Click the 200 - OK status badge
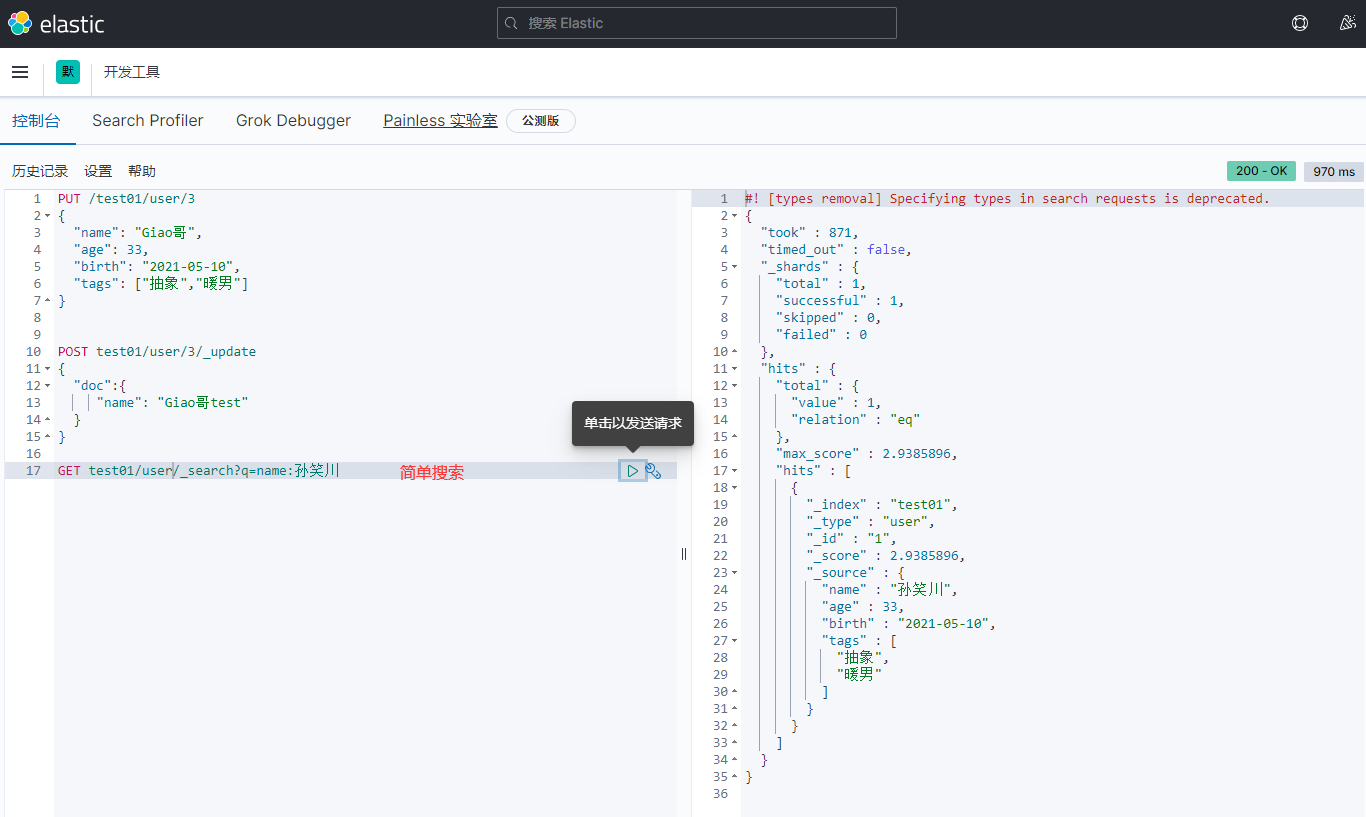This screenshot has height=817, width=1366. pos(1261,171)
